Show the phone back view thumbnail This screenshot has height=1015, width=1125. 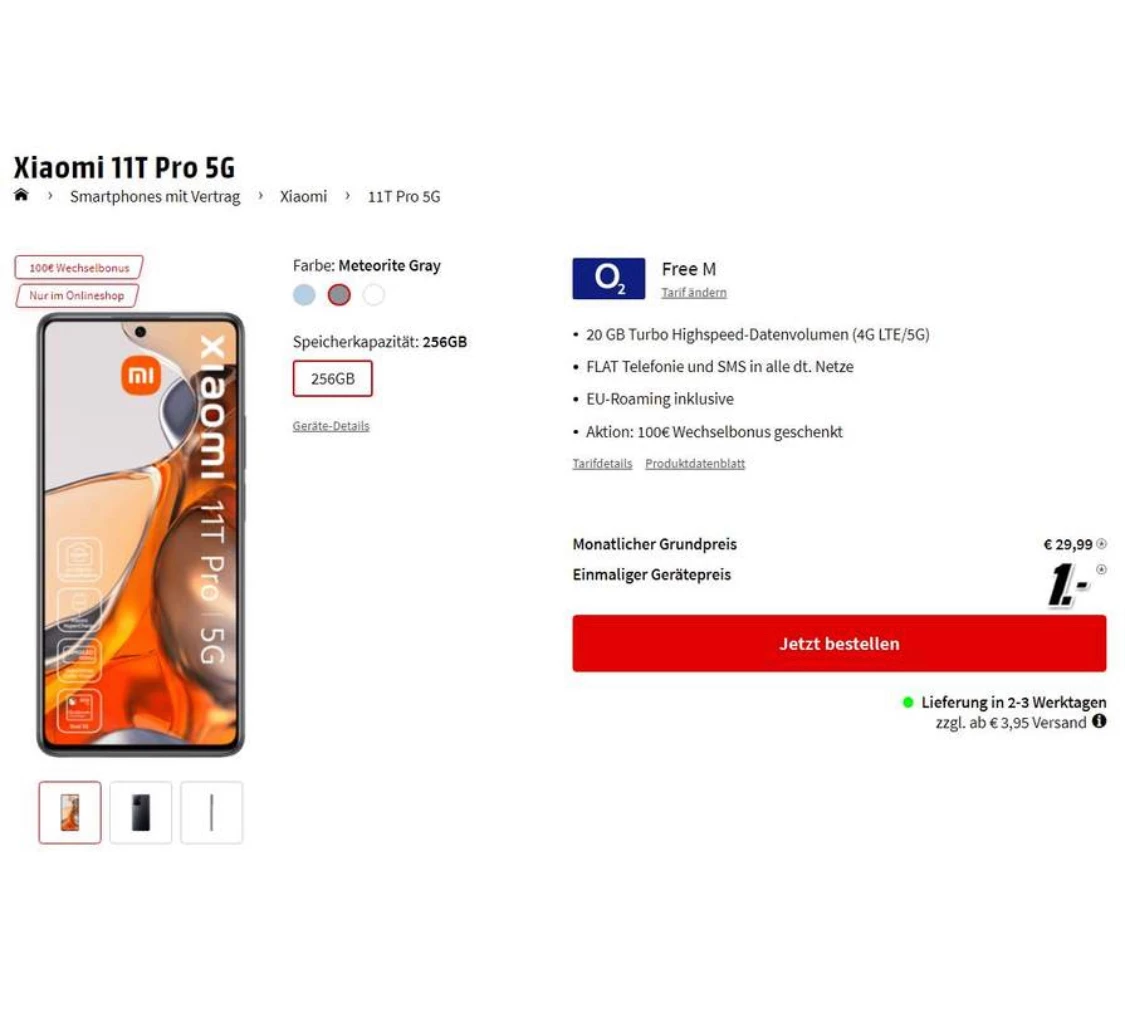coord(141,813)
